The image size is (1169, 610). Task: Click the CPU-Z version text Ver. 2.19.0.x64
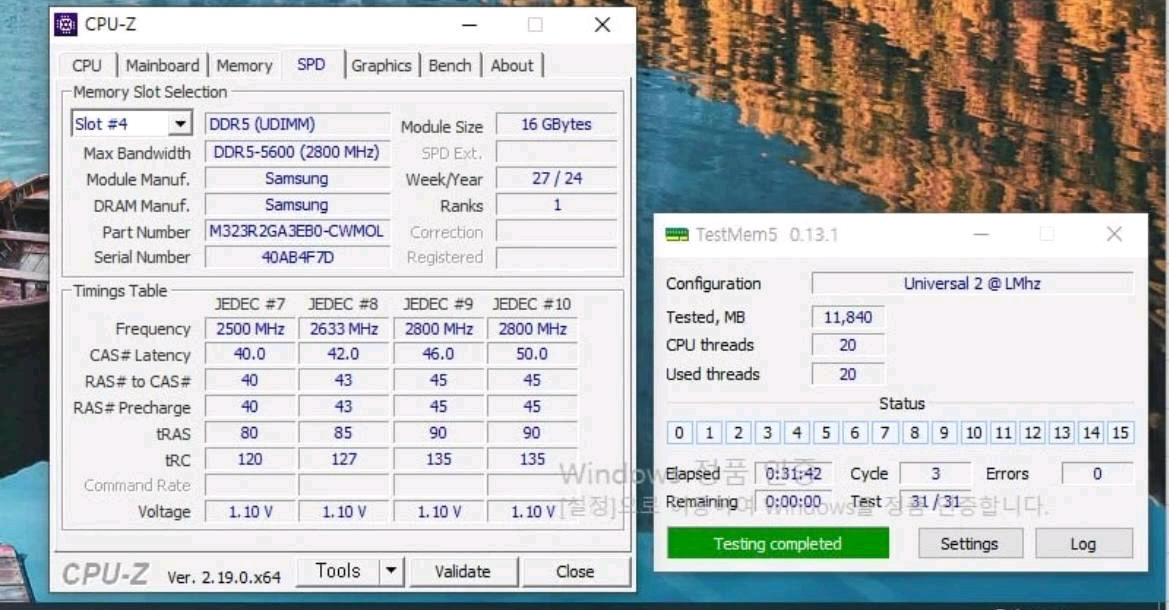224,577
